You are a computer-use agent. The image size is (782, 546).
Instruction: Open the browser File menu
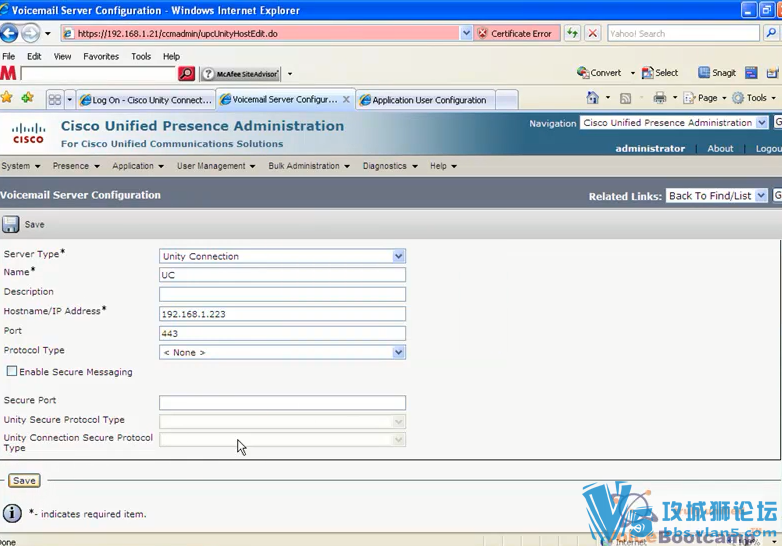point(8,56)
